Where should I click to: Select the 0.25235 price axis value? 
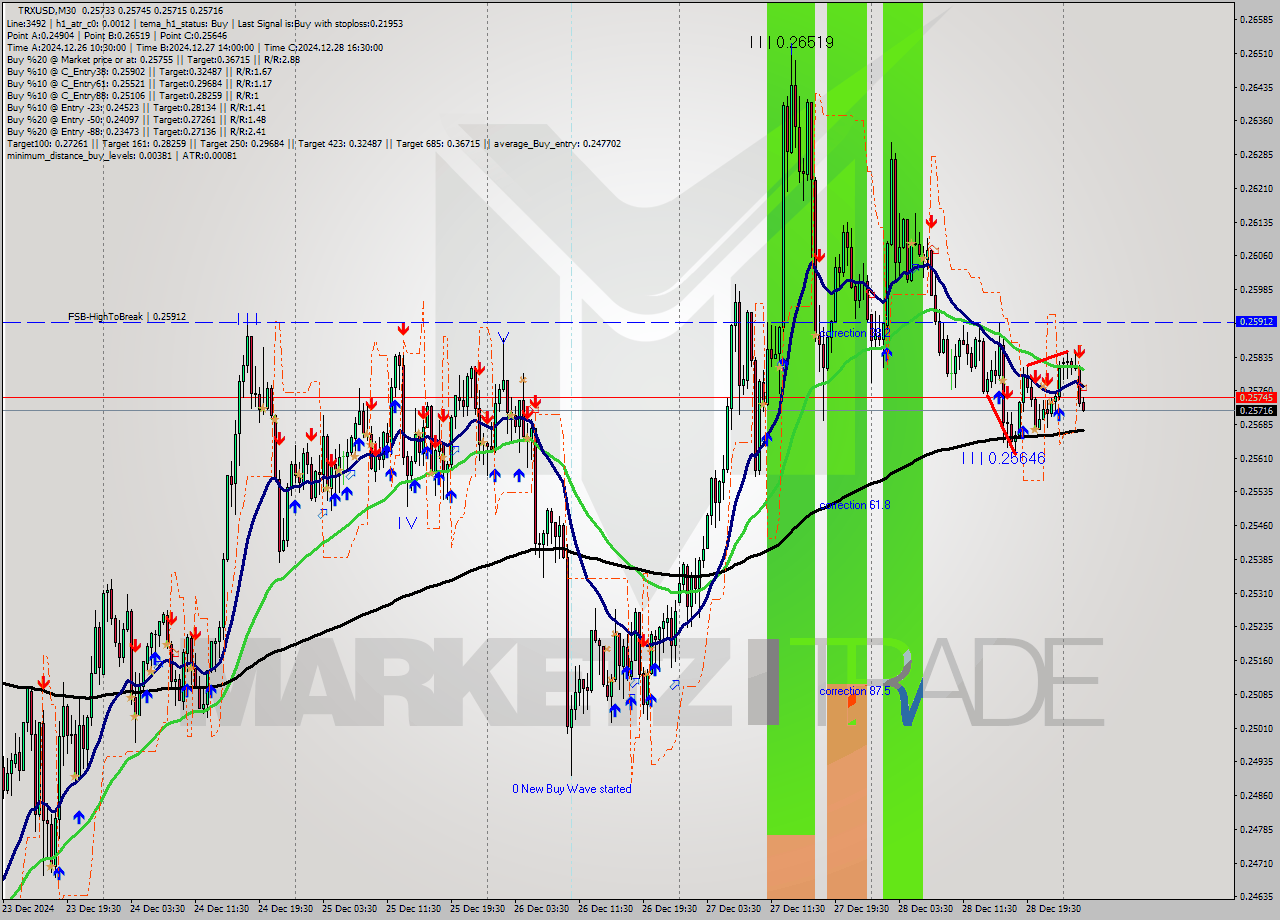(x=1257, y=626)
